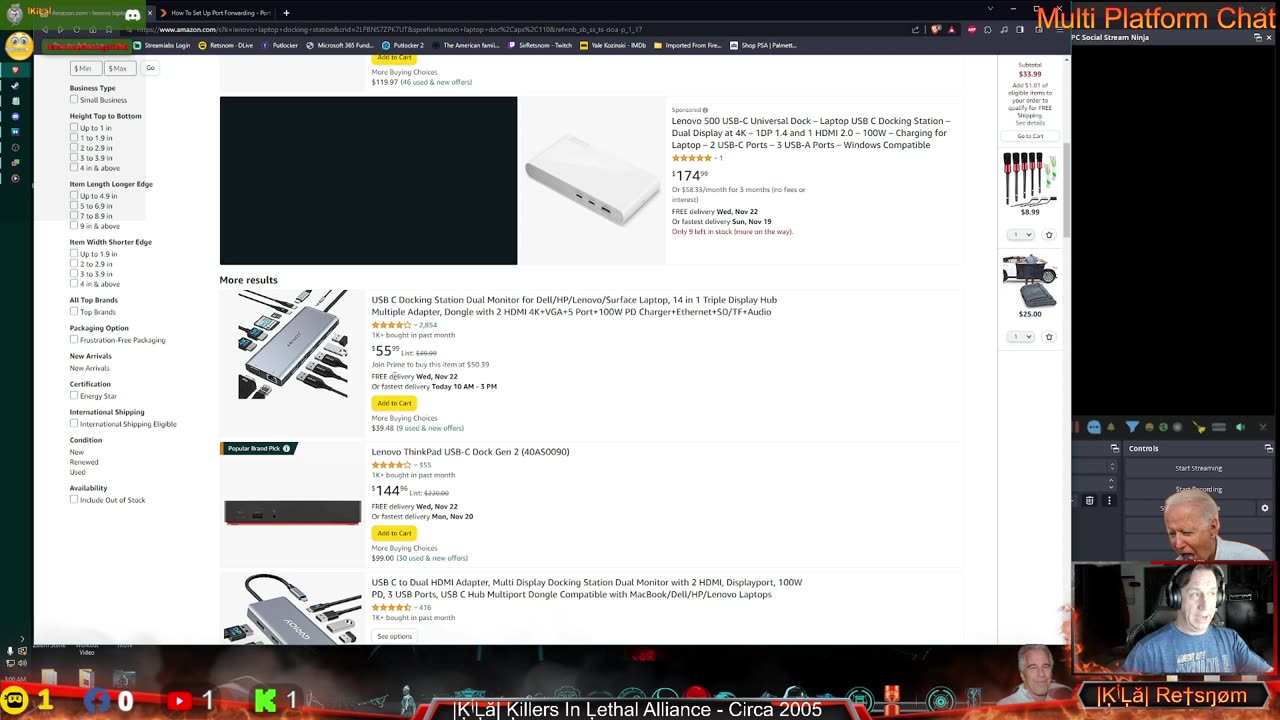The width and height of the screenshot is (1280, 720).
Task: Open the browser hamburger menu
Action: tap(1059, 29)
